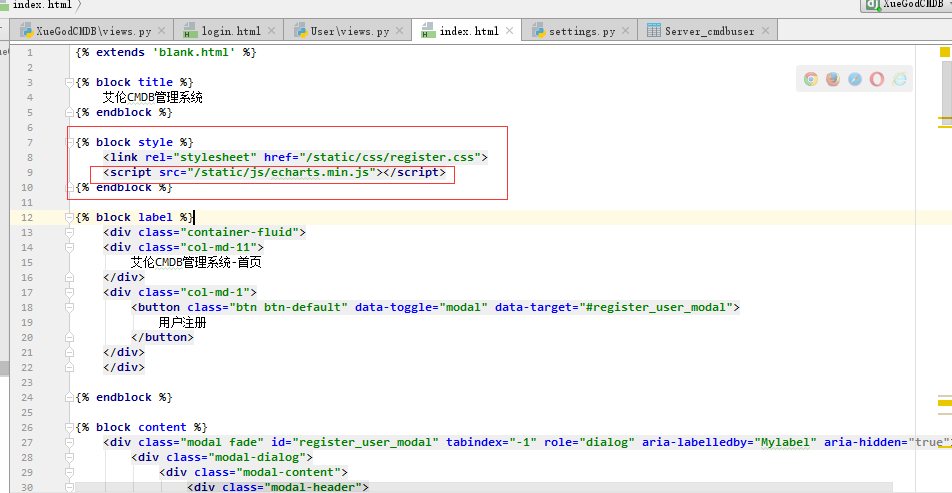Open page preview in Firefox browser icon
The image size is (952, 493).
click(832, 79)
